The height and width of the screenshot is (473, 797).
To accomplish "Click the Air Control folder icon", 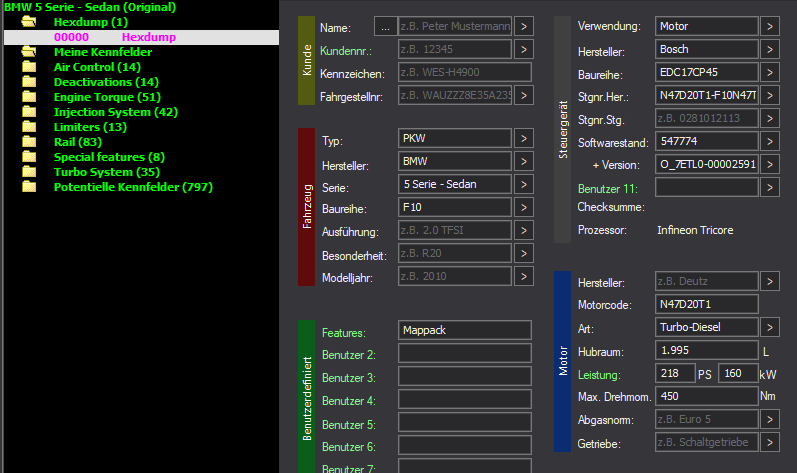I will pyautogui.click(x=29, y=67).
